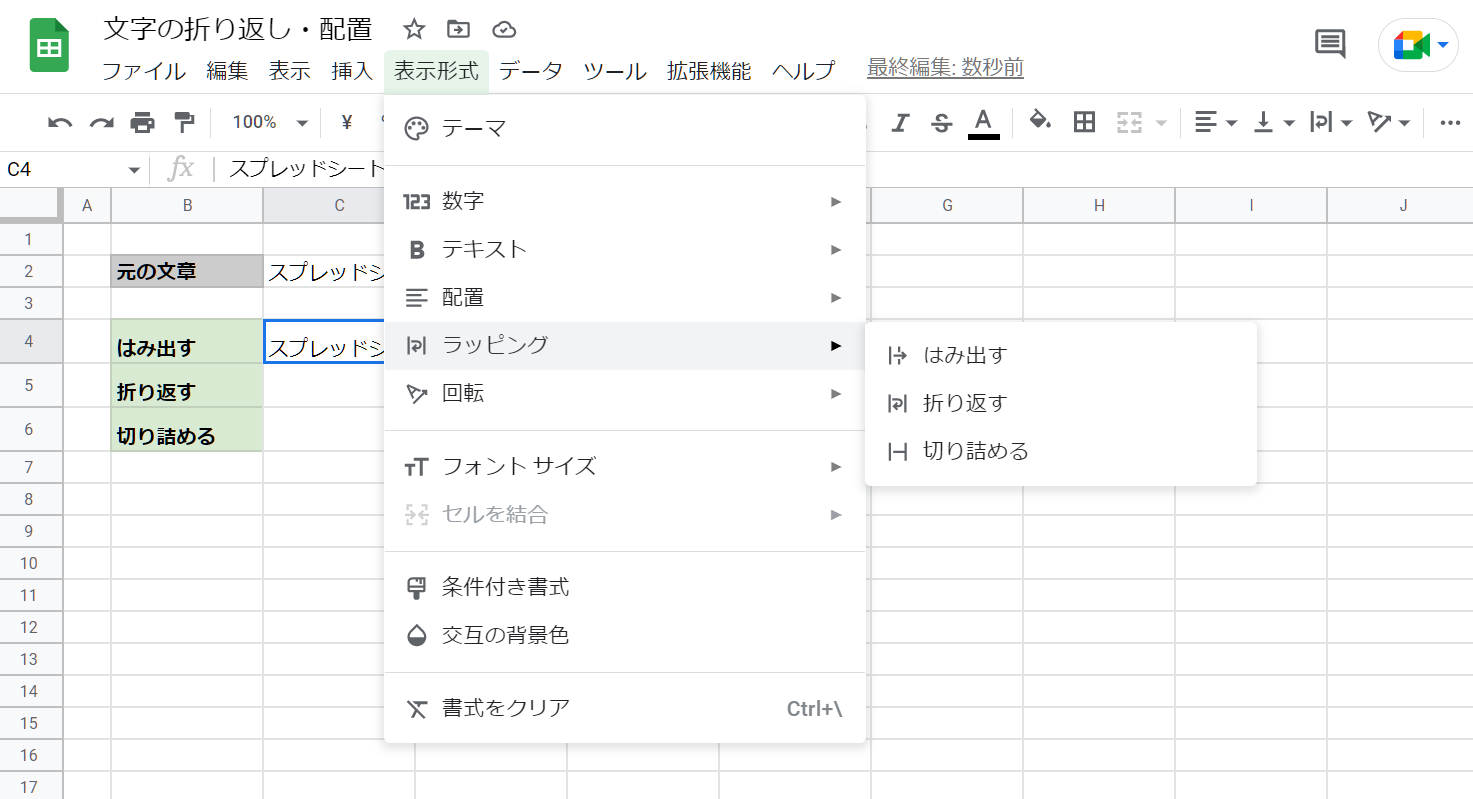Toggle italic formatting
Viewport: 1473px width, 799px height.
[x=900, y=121]
